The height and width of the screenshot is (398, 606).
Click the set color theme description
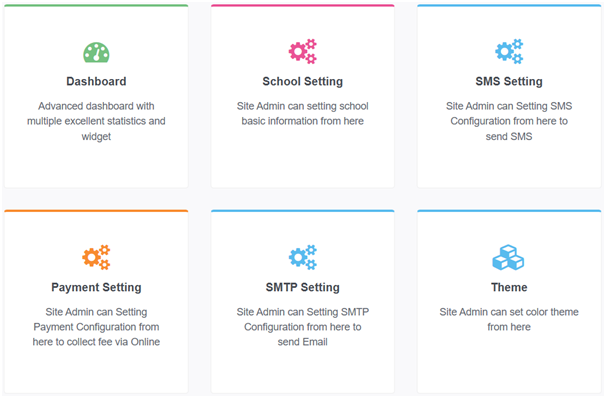pos(509,319)
